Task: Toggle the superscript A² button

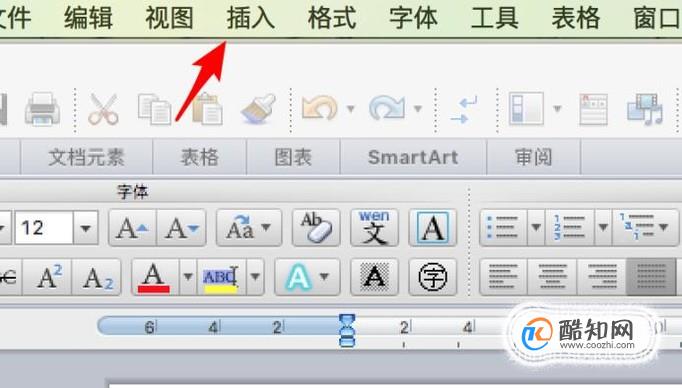Action: coord(48,277)
